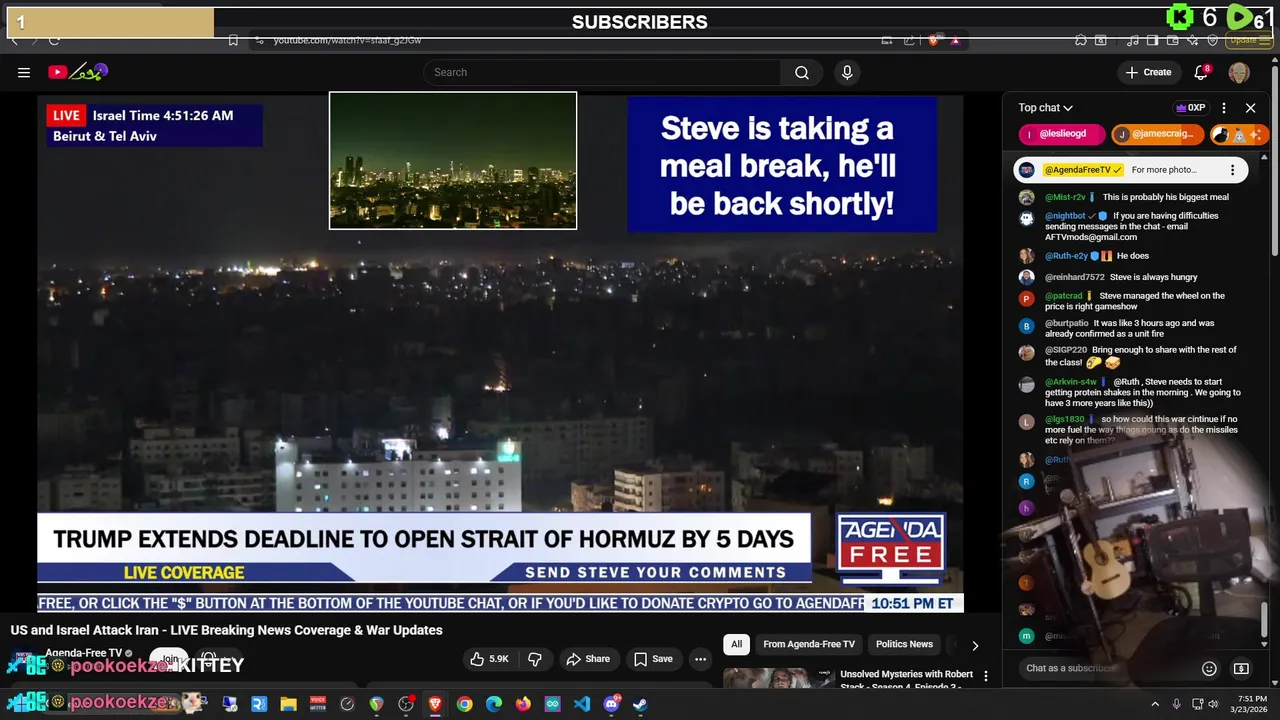1280x720 pixels.
Task: Open the YouTube guide hamburger menu
Action: [x=24, y=72]
